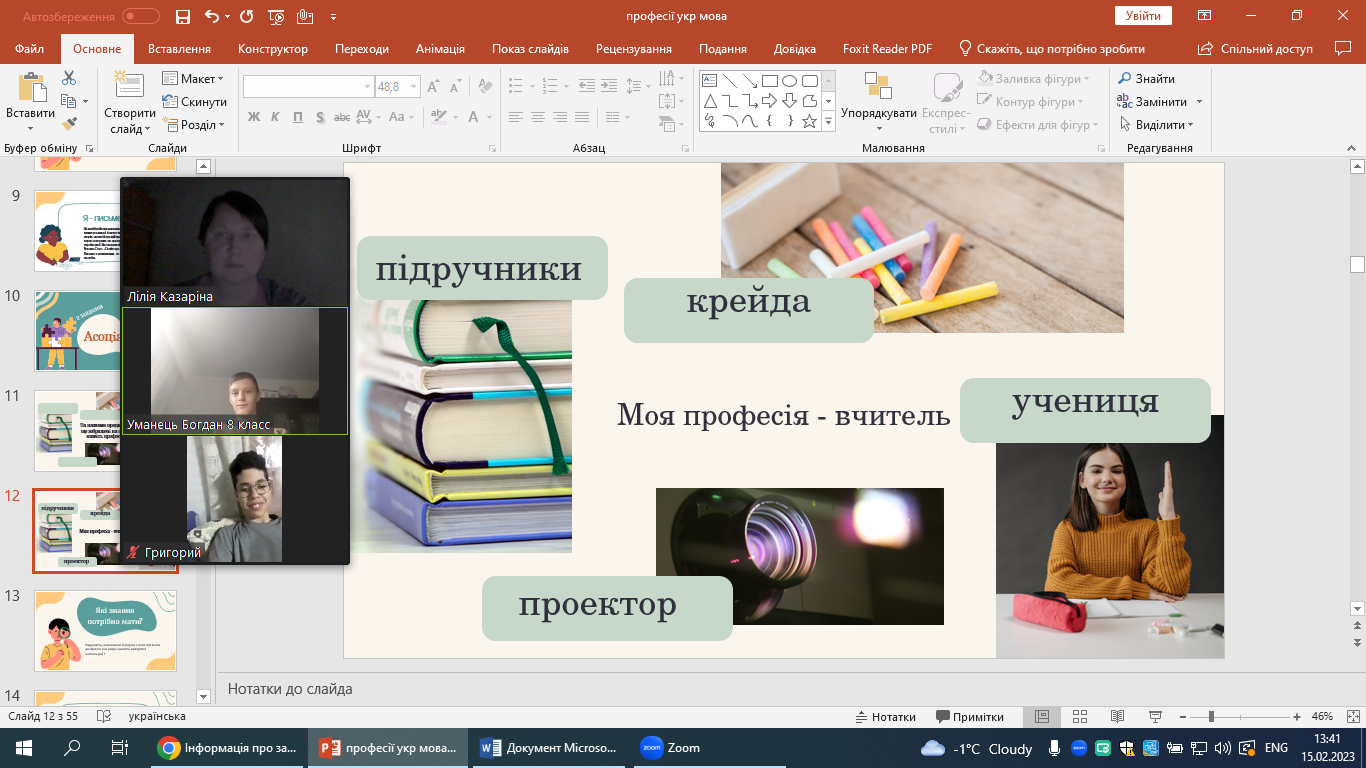Image resolution: width=1366 pixels, height=768 pixels.
Task: Click Знайти find button
Action: (x=1146, y=79)
